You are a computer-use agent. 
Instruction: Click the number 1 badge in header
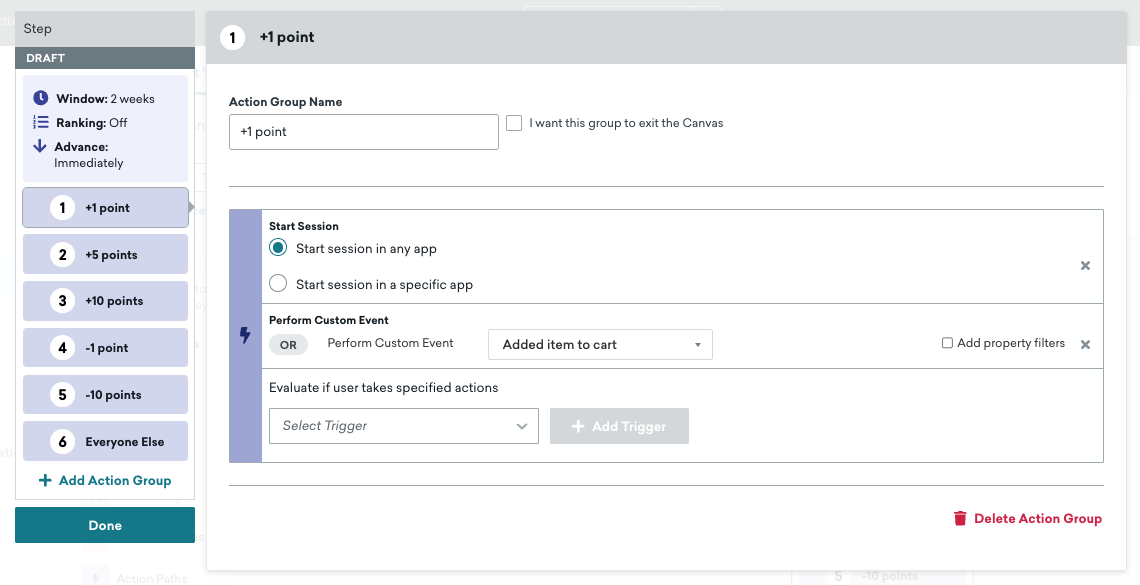pyautogui.click(x=233, y=37)
